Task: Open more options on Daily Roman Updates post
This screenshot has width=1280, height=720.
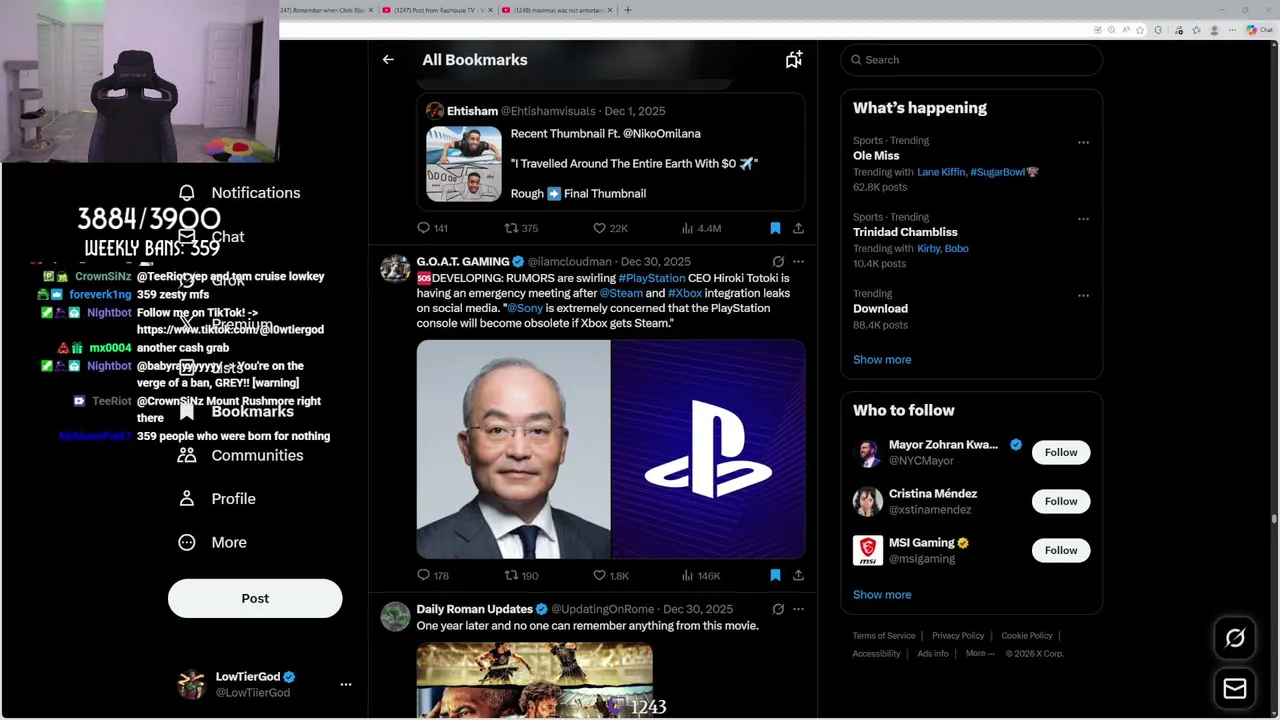Action: [798, 609]
